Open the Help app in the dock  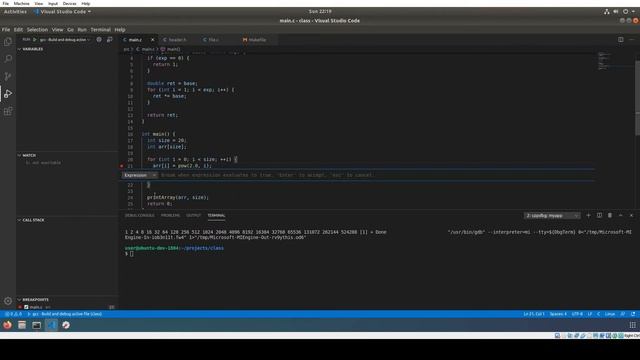[x=66, y=325]
